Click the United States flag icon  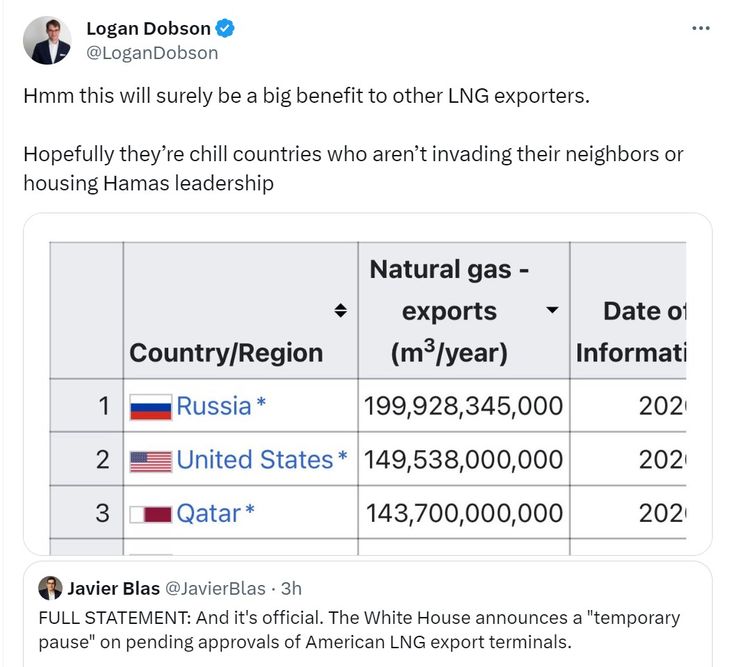tap(150, 461)
